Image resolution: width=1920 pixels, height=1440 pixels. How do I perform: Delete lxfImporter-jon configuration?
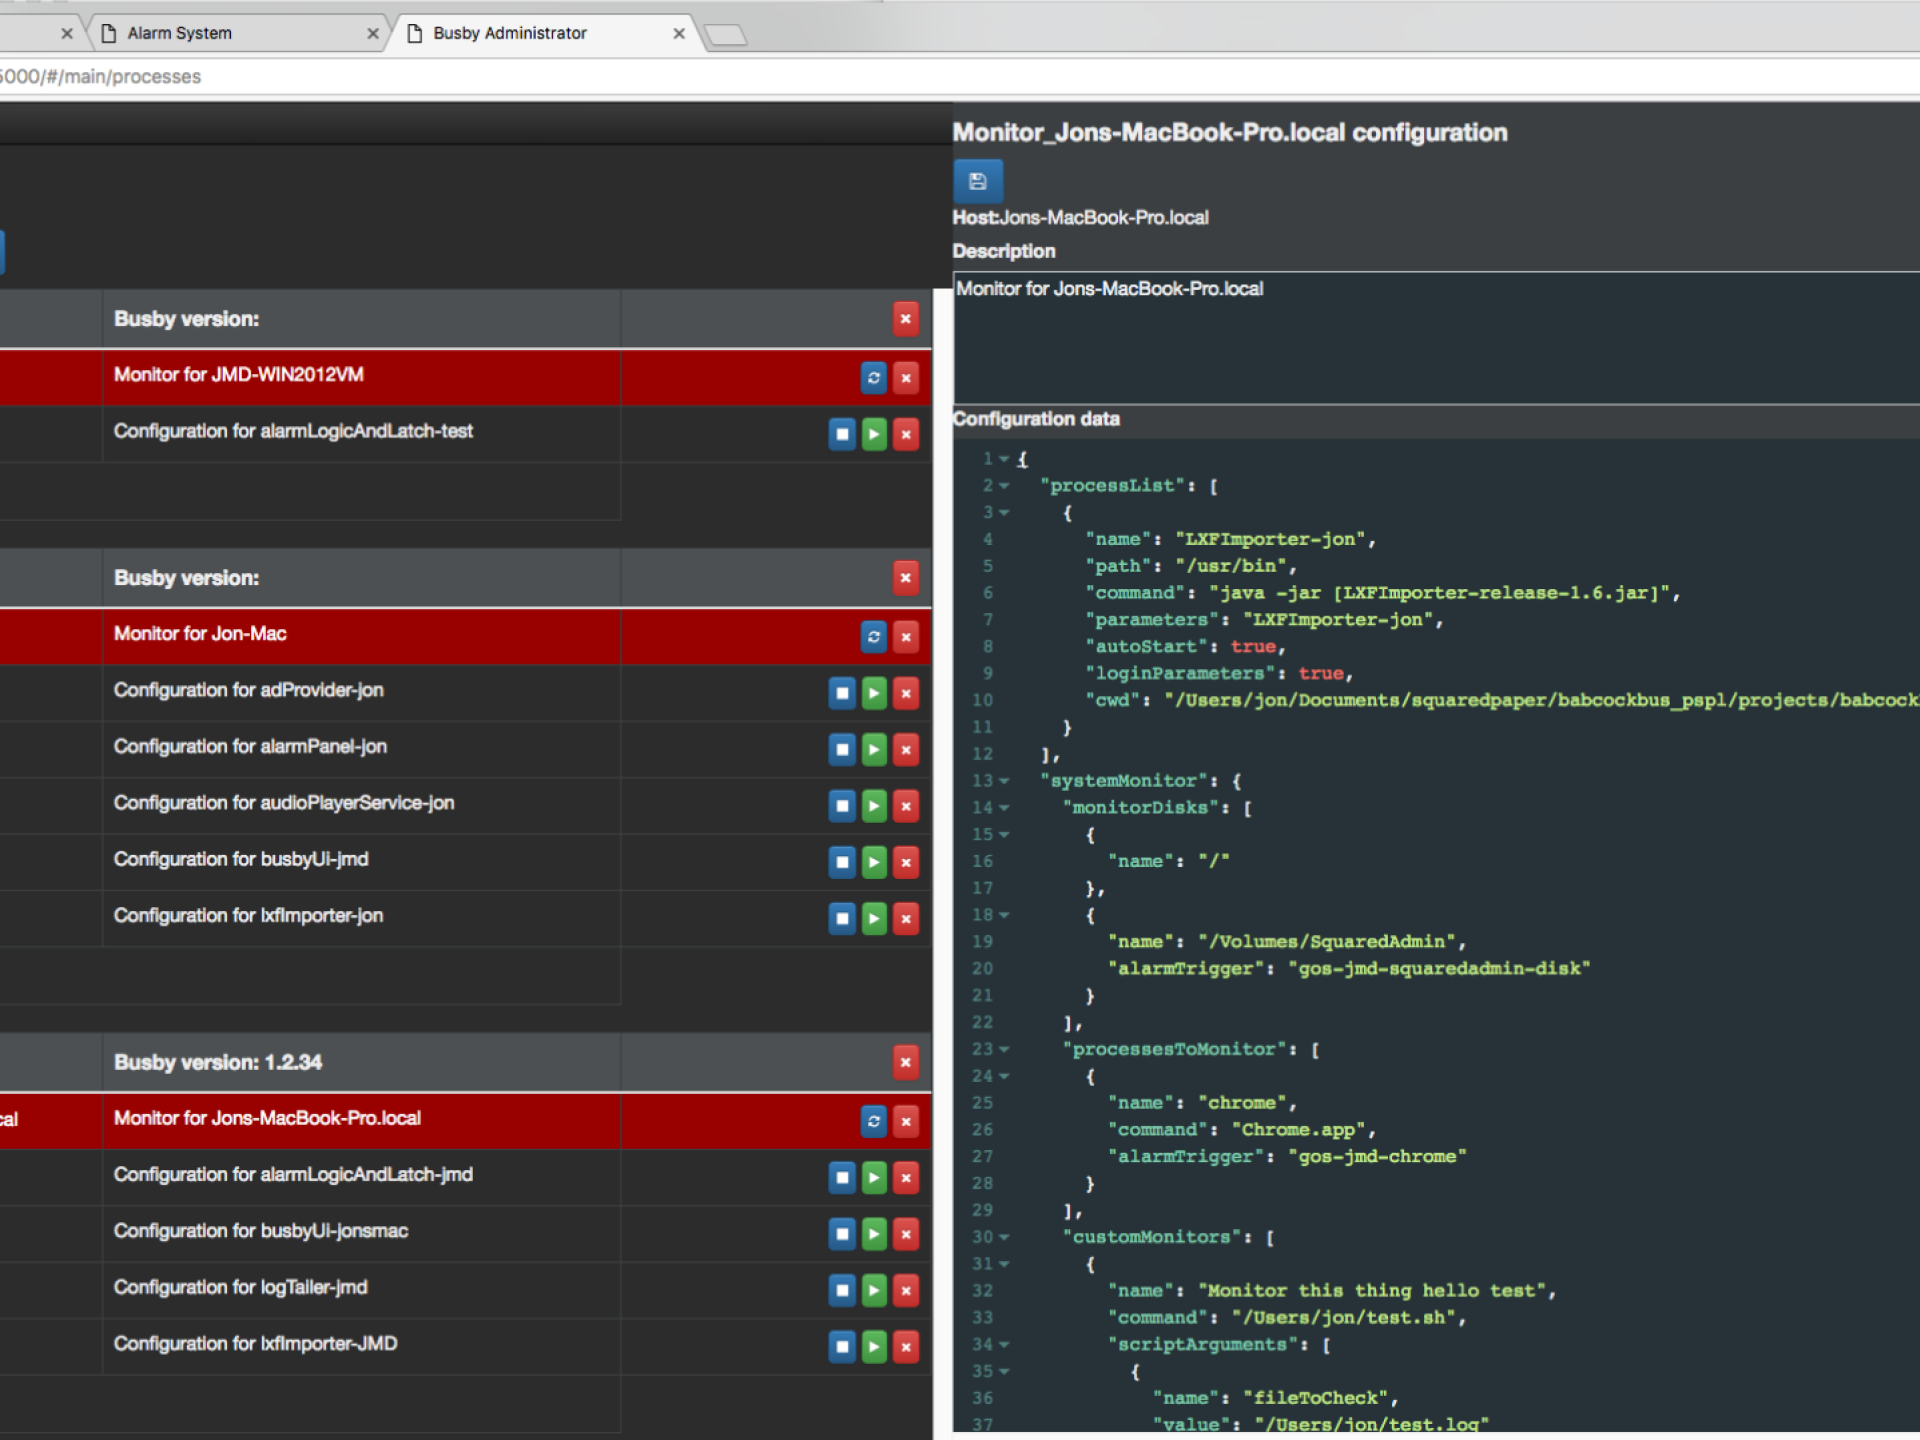tap(906, 919)
